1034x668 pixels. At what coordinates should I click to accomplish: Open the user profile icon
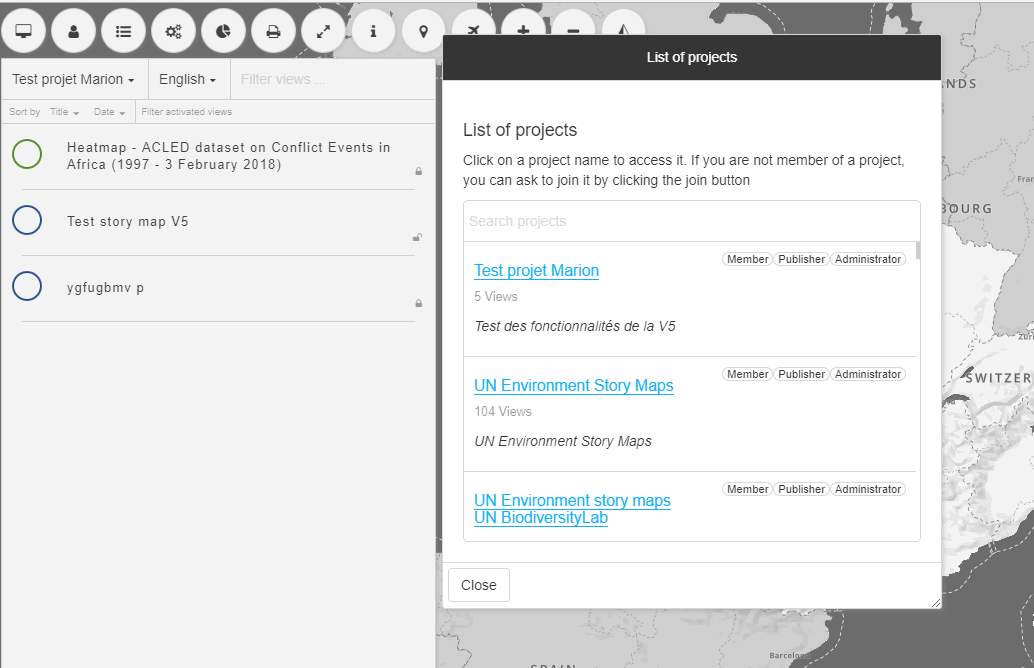74,31
